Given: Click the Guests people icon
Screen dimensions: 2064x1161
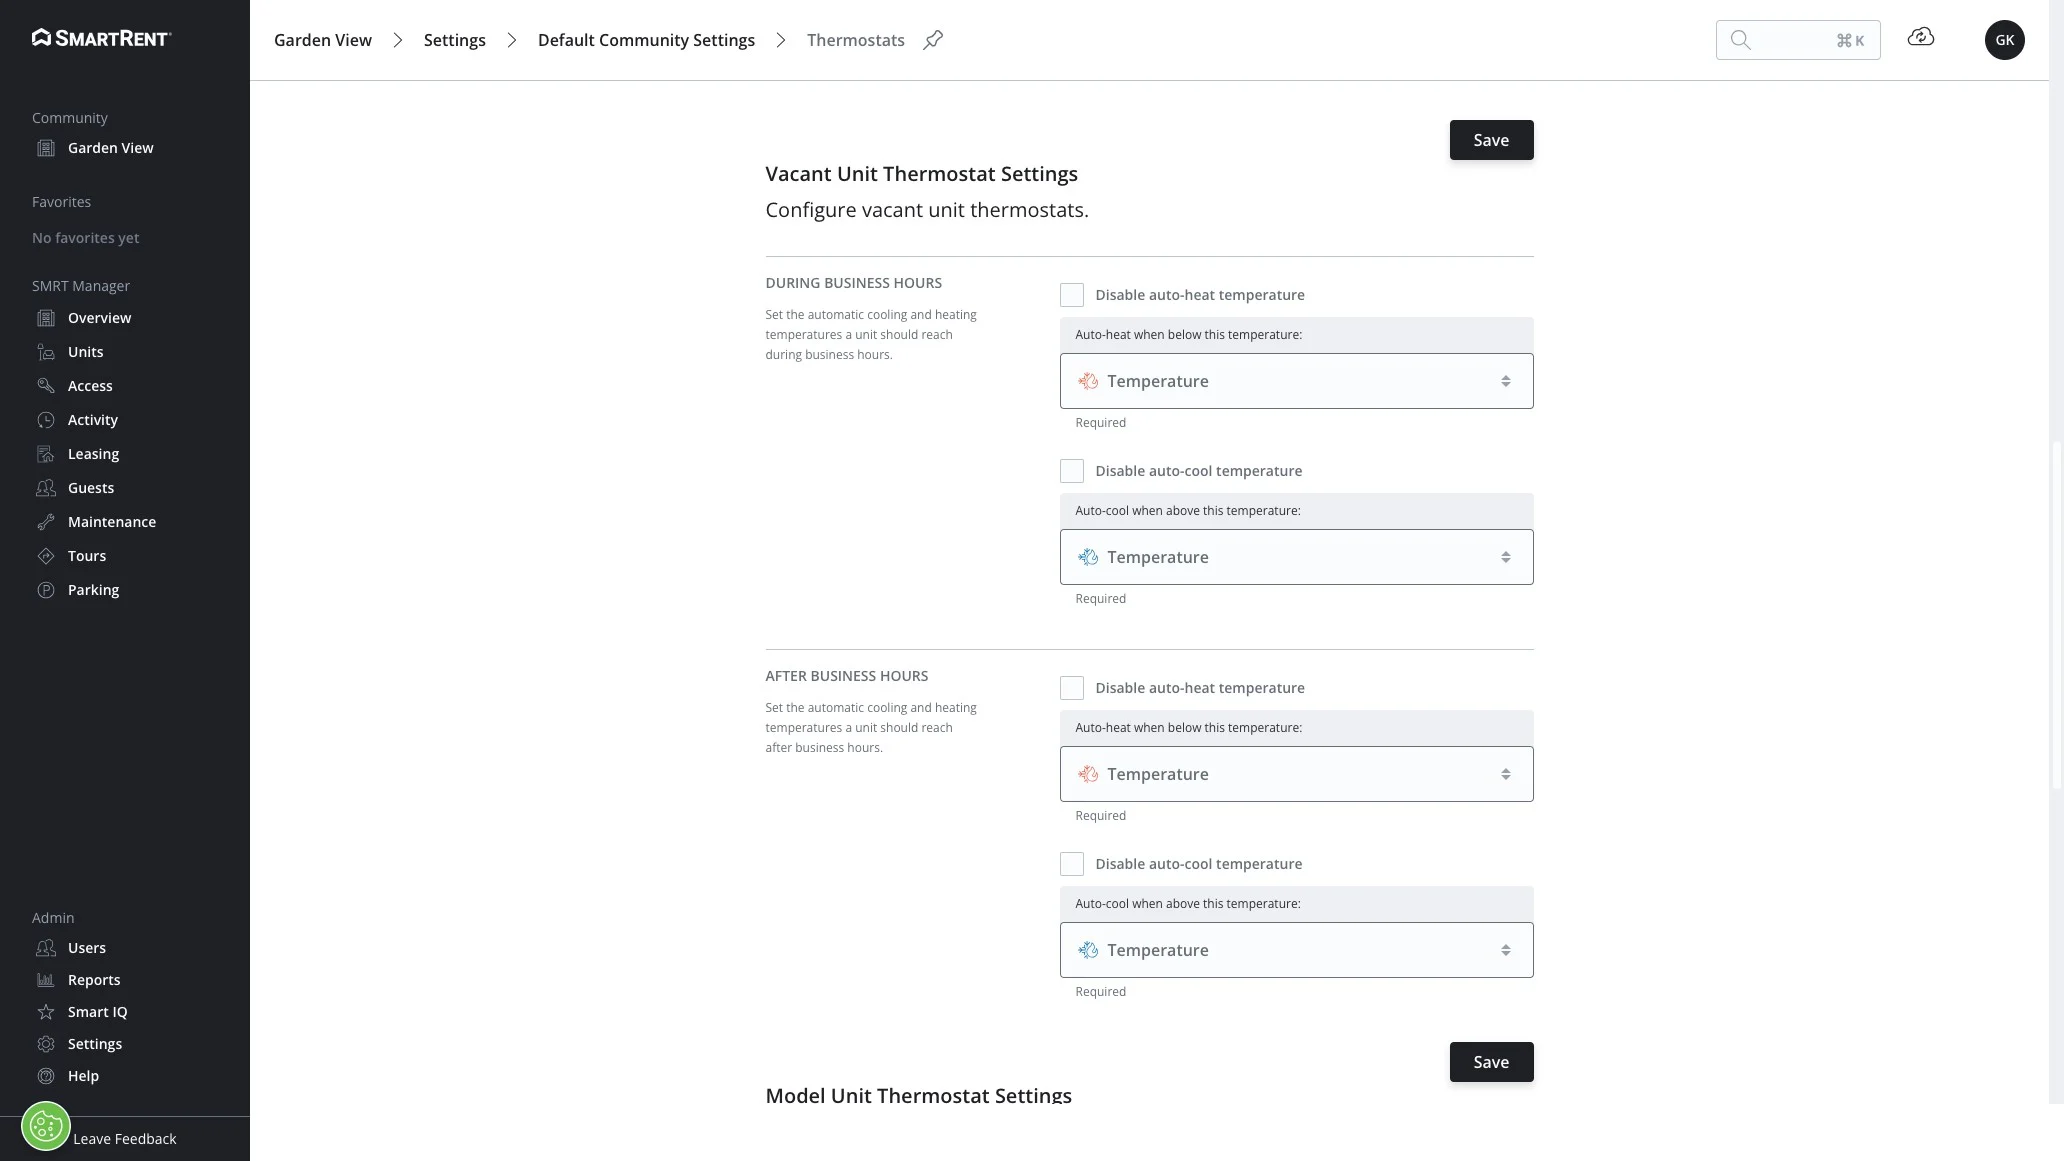Looking at the screenshot, I should pyautogui.click(x=46, y=488).
